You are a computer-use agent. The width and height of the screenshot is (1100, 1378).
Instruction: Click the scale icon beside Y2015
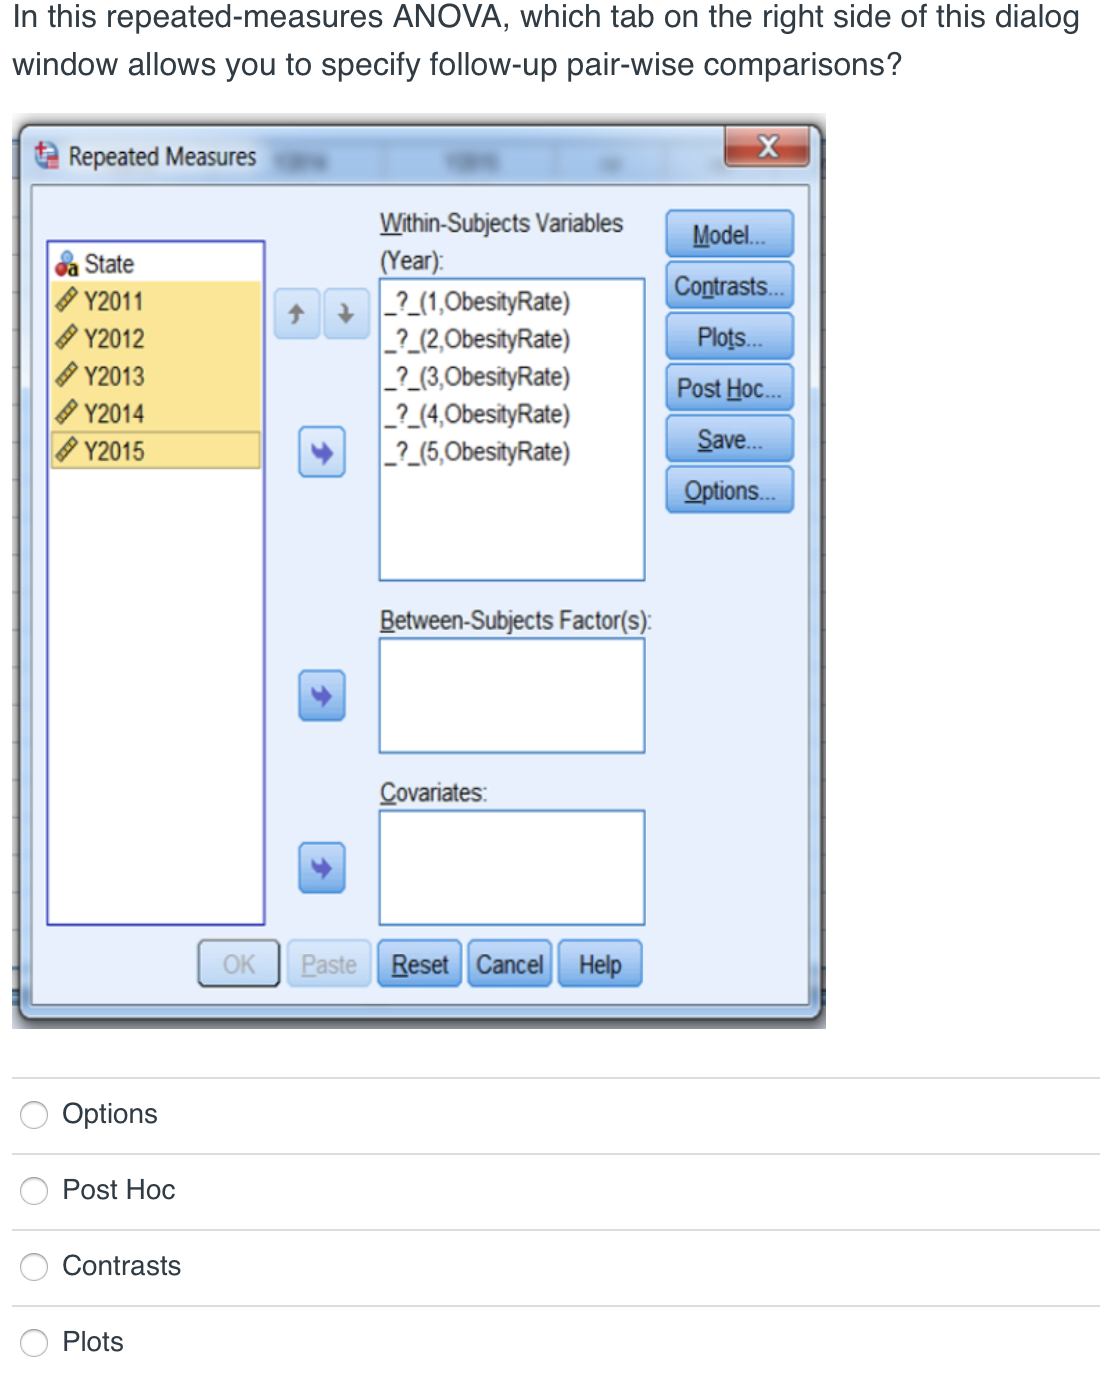68,448
